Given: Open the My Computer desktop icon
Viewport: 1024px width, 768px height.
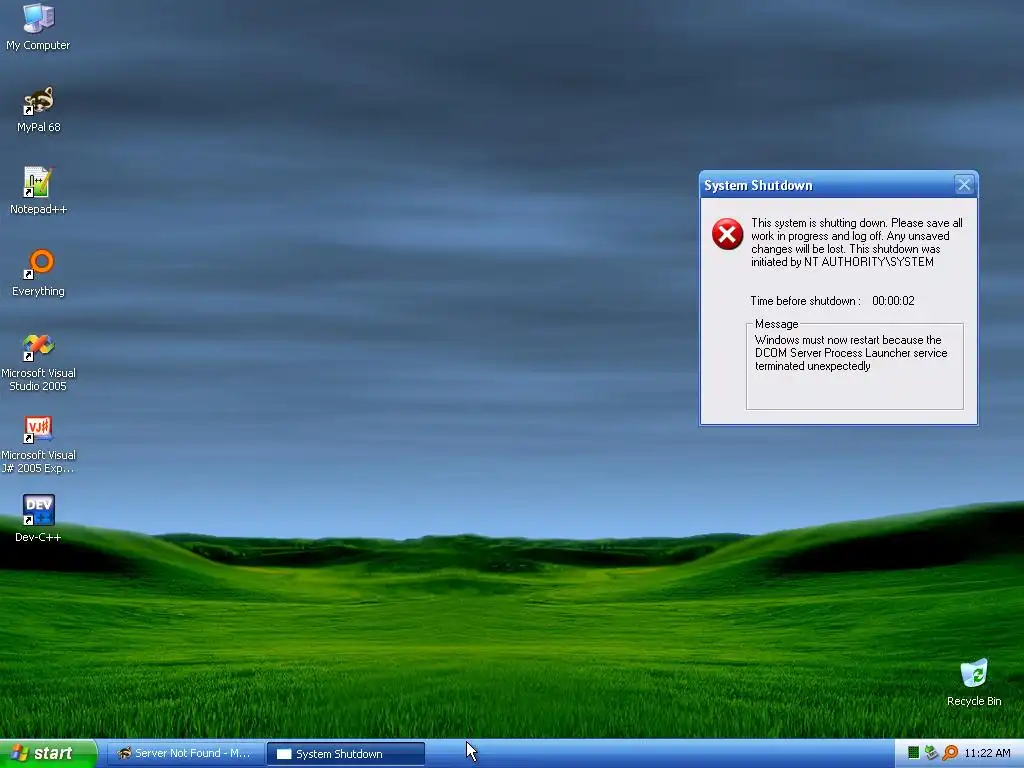Looking at the screenshot, I should [x=38, y=27].
